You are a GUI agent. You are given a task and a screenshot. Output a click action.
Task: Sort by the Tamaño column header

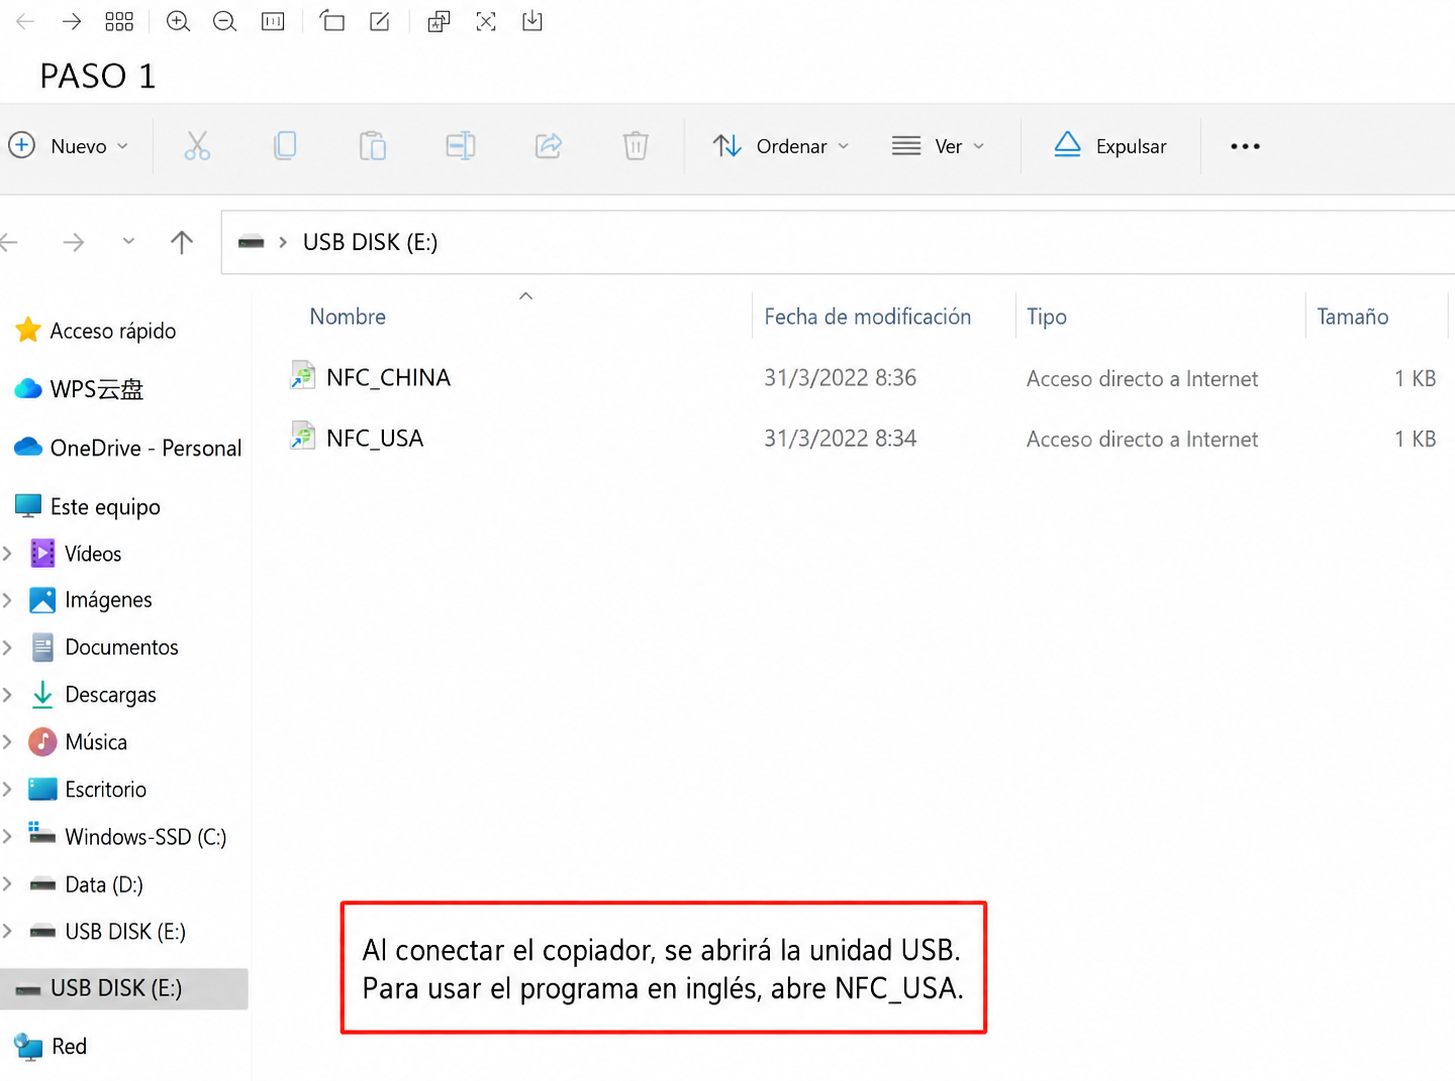pos(1352,317)
